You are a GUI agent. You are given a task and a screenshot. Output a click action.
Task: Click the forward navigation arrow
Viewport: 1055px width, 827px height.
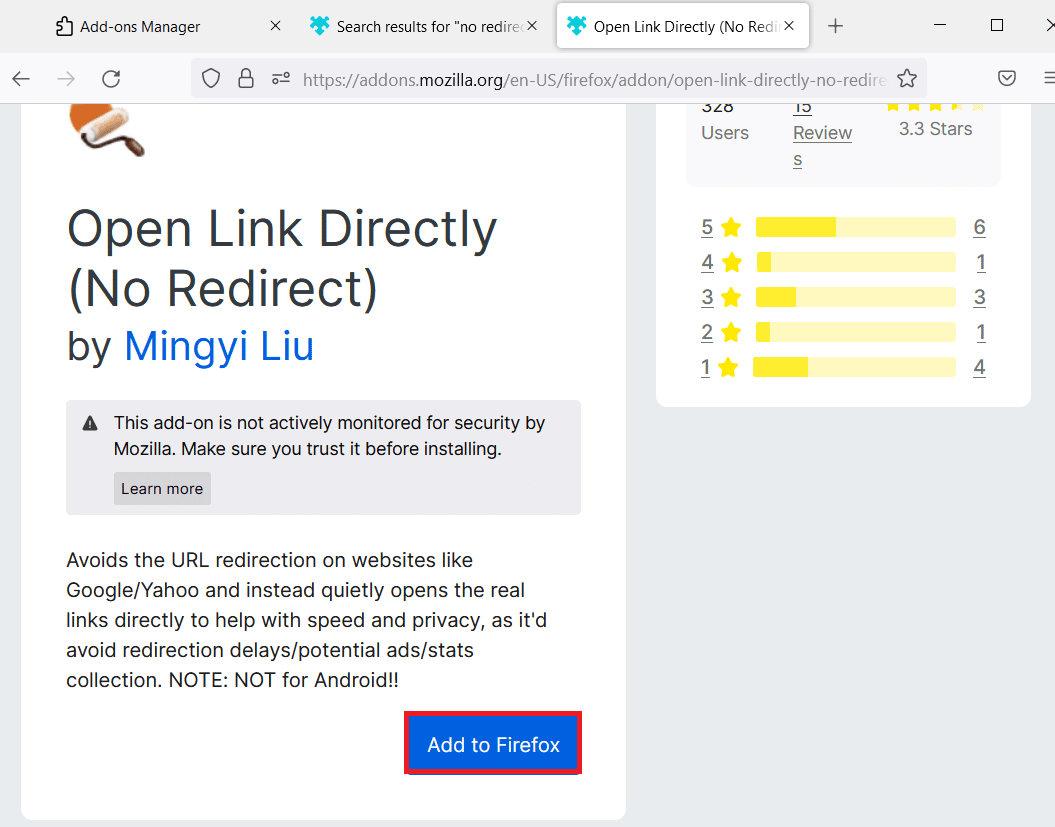[x=66, y=79]
